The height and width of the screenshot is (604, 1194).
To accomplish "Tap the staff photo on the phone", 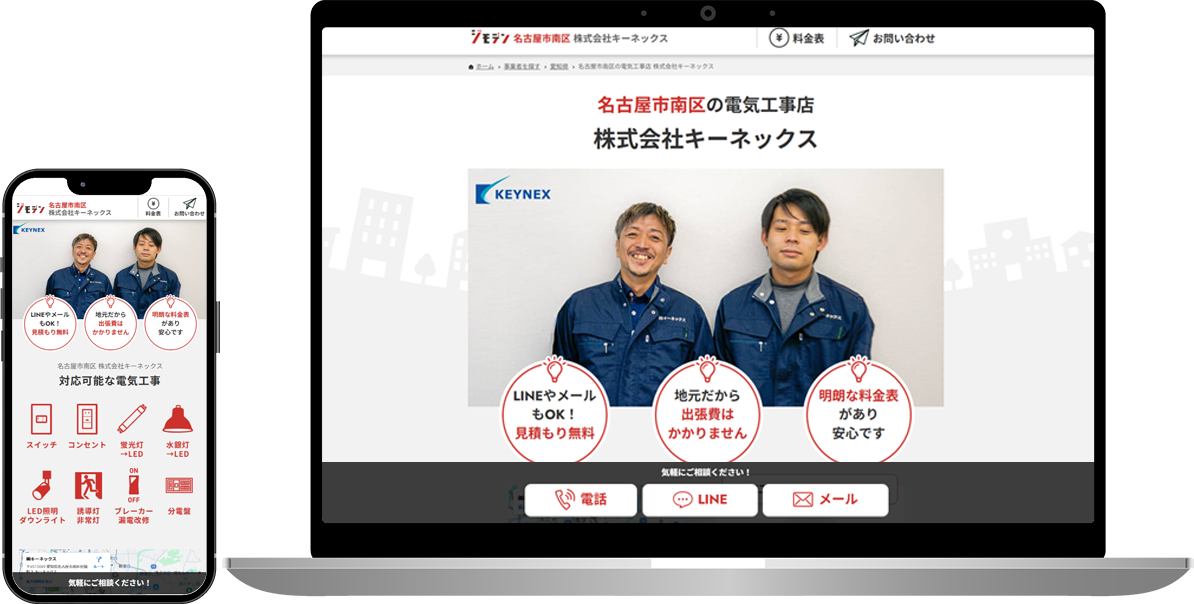I will click(x=110, y=270).
